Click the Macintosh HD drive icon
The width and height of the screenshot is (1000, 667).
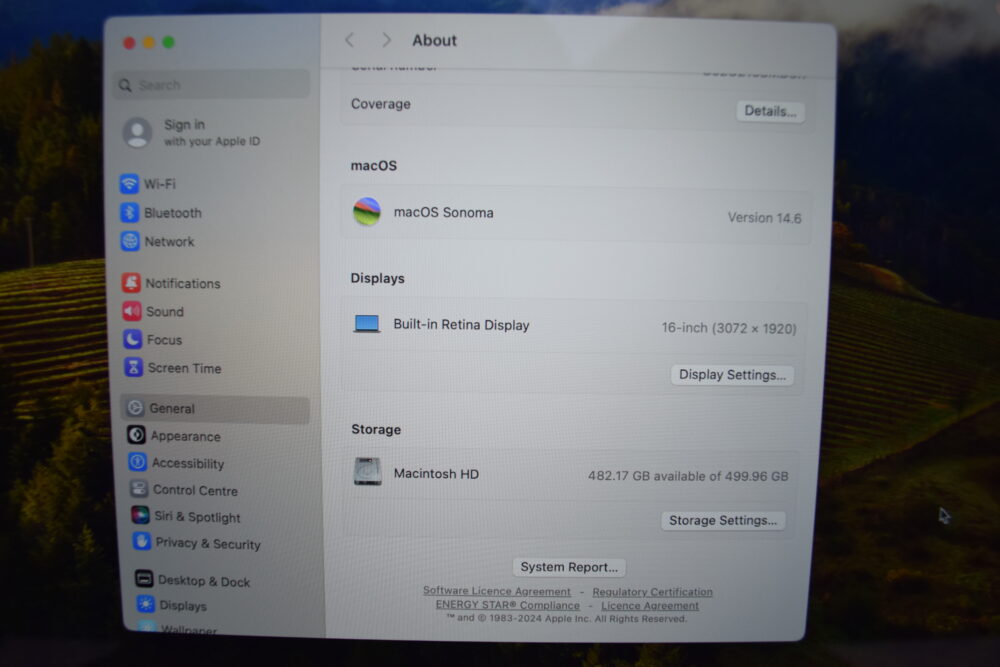point(367,473)
